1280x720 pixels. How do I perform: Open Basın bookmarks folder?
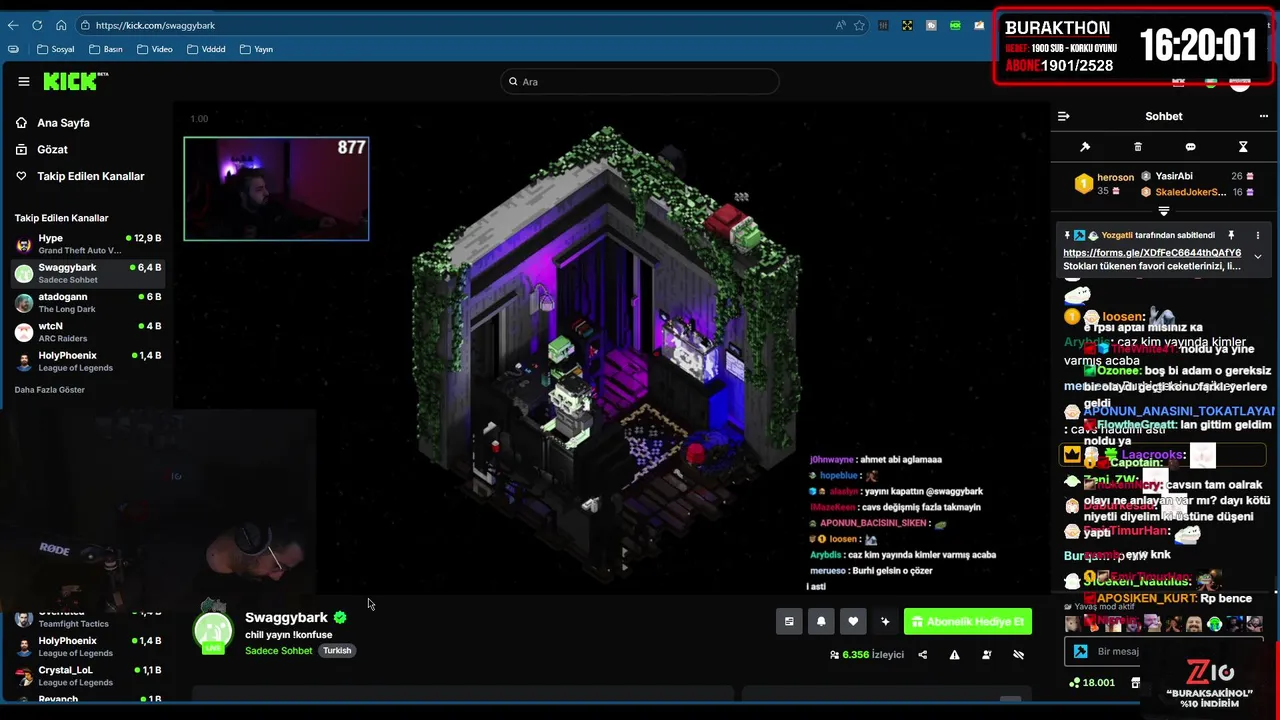(x=106, y=49)
